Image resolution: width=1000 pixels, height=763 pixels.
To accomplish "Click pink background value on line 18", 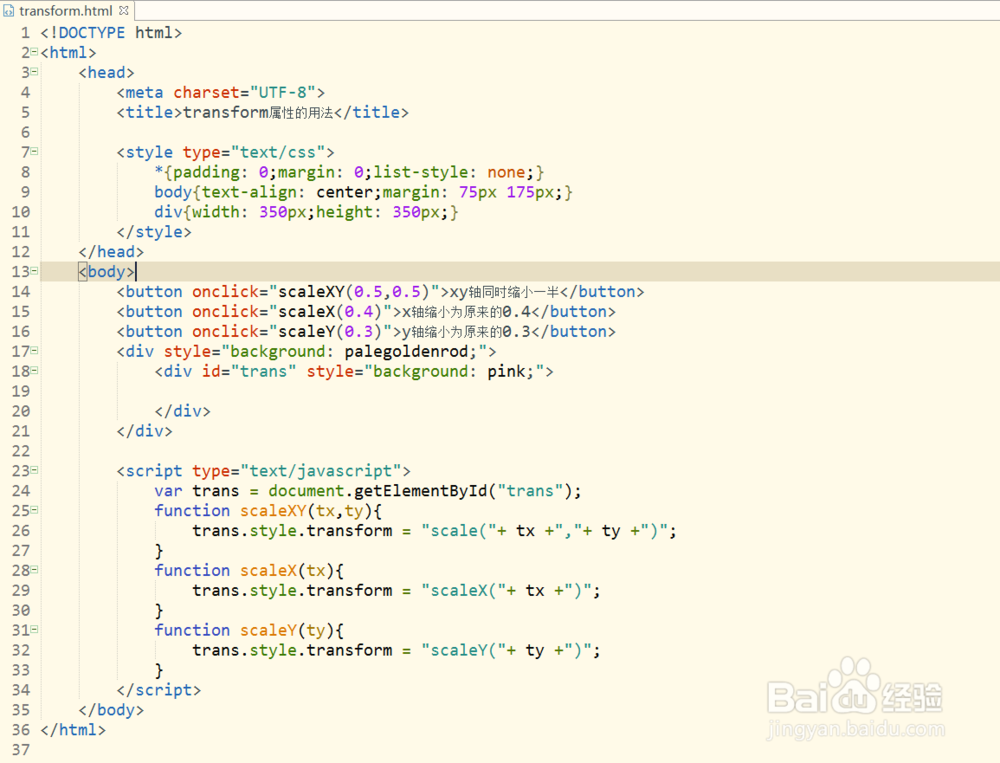I will coord(506,371).
